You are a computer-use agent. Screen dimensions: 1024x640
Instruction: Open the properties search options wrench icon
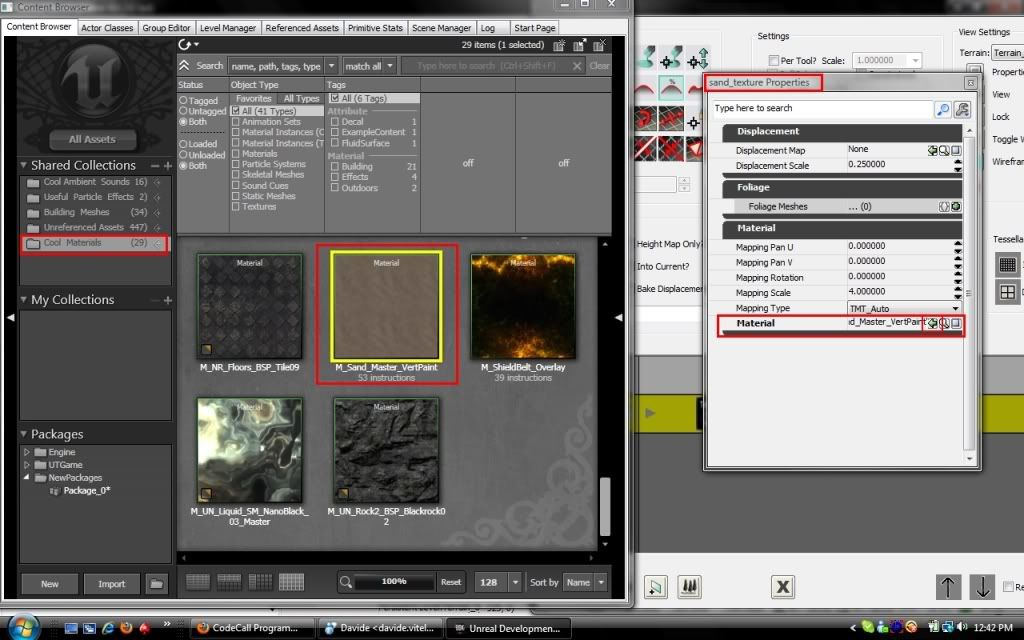(962, 109)
